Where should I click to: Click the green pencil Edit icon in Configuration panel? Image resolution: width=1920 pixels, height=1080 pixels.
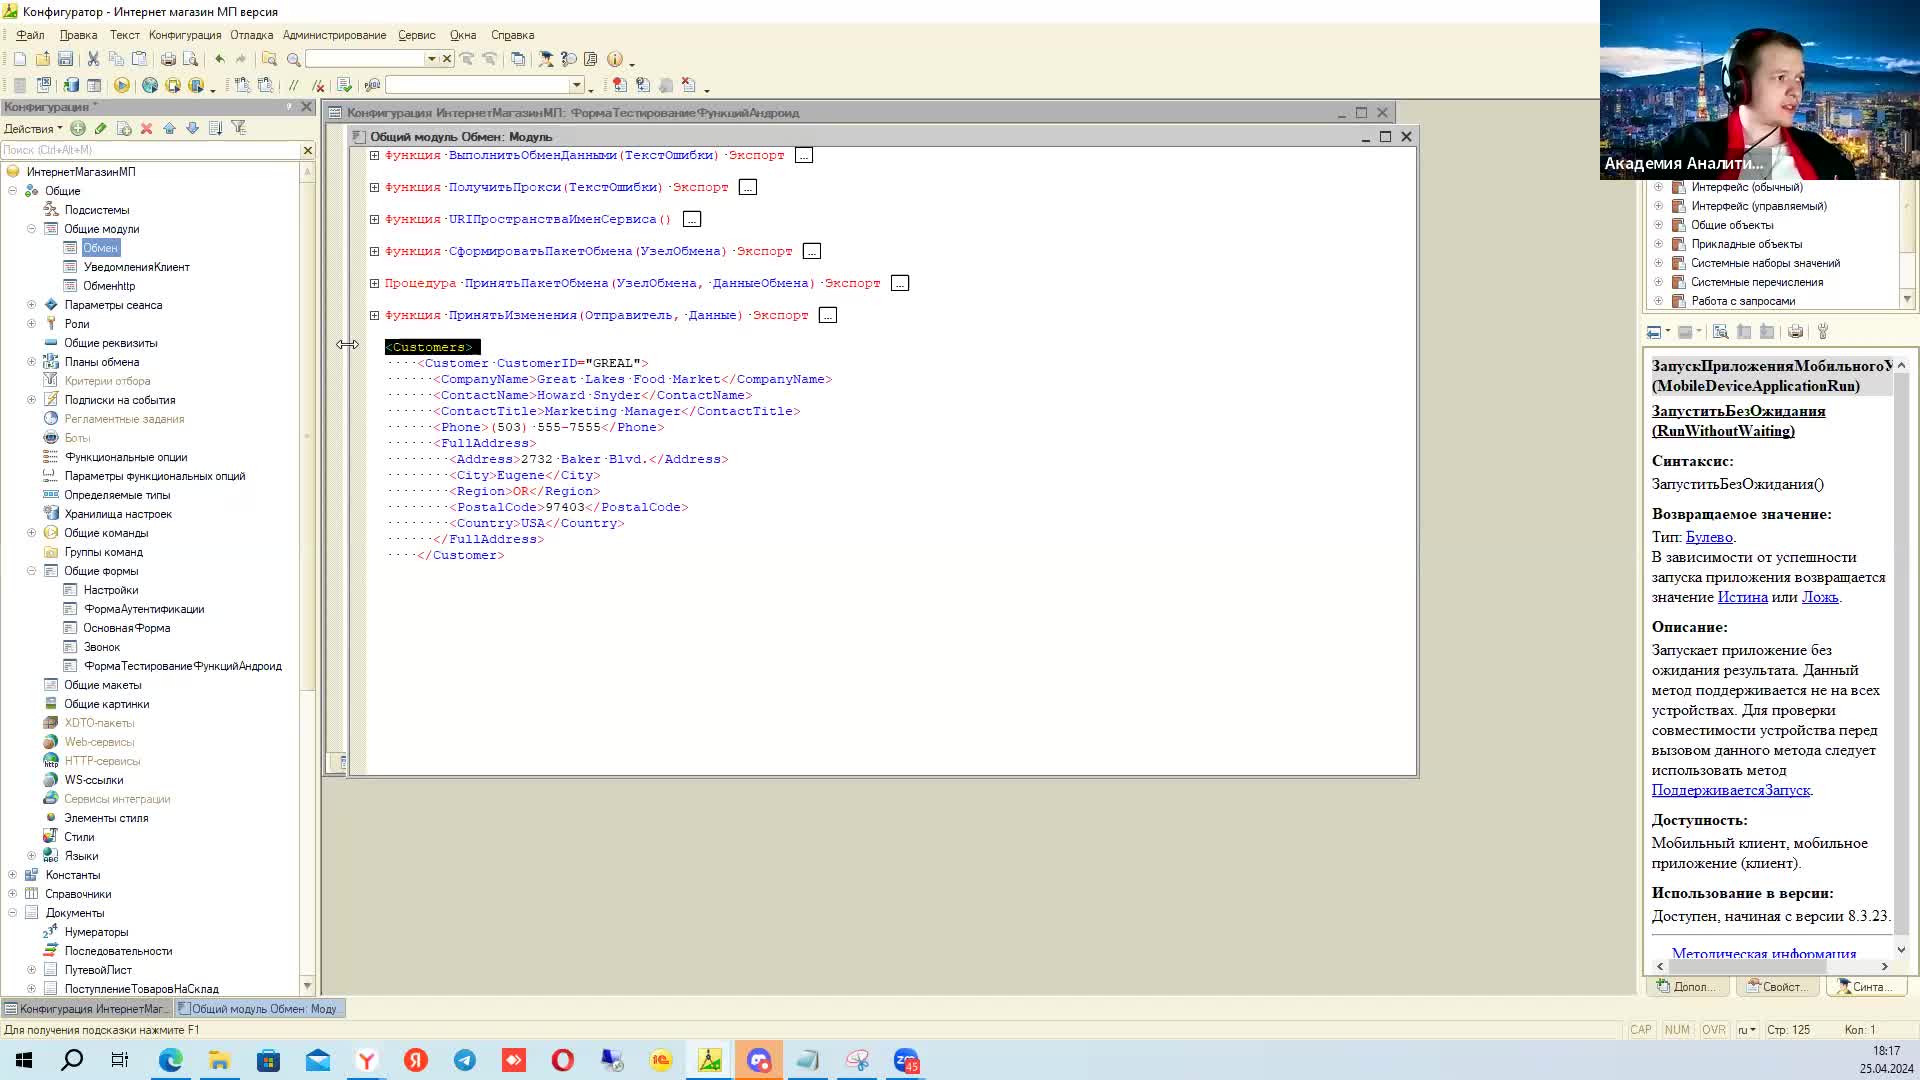pyautogui.click(x=101, y=128)
